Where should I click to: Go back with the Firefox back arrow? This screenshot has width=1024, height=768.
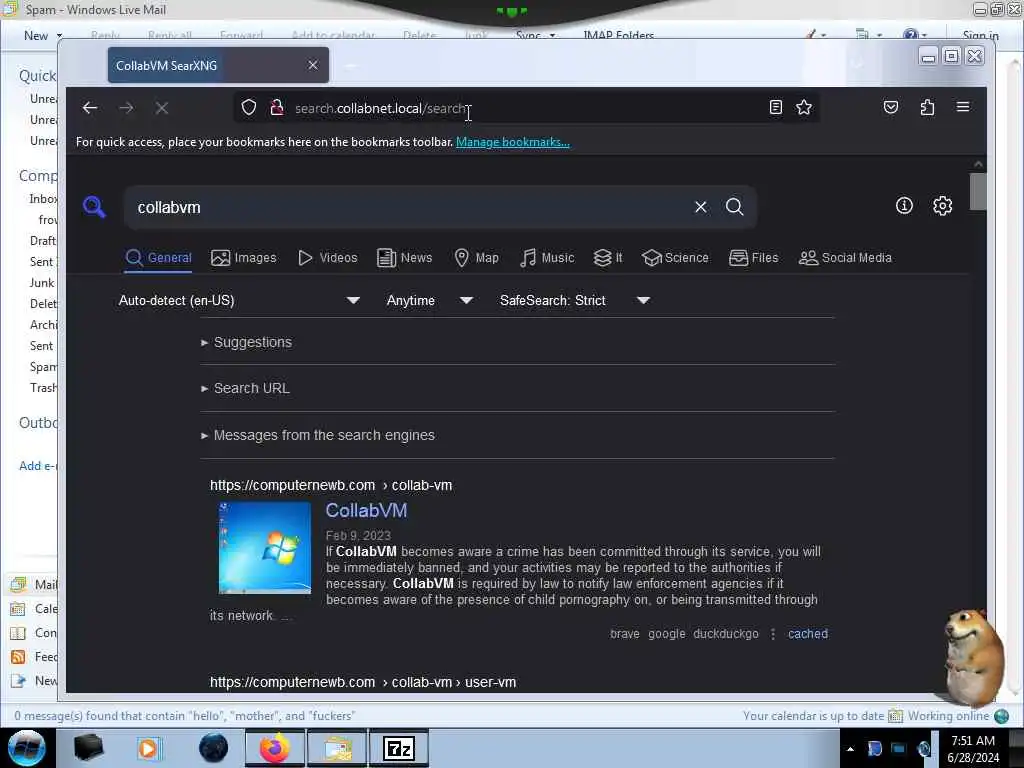(90, 108)
